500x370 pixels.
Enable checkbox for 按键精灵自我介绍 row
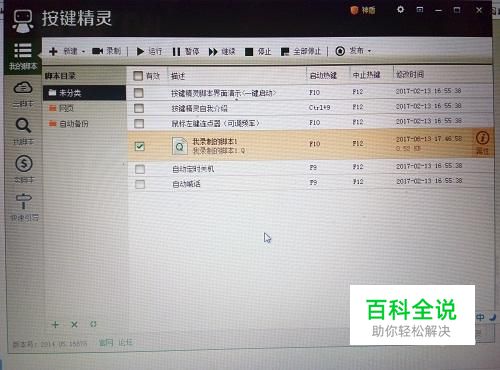[x=139, y=108]
